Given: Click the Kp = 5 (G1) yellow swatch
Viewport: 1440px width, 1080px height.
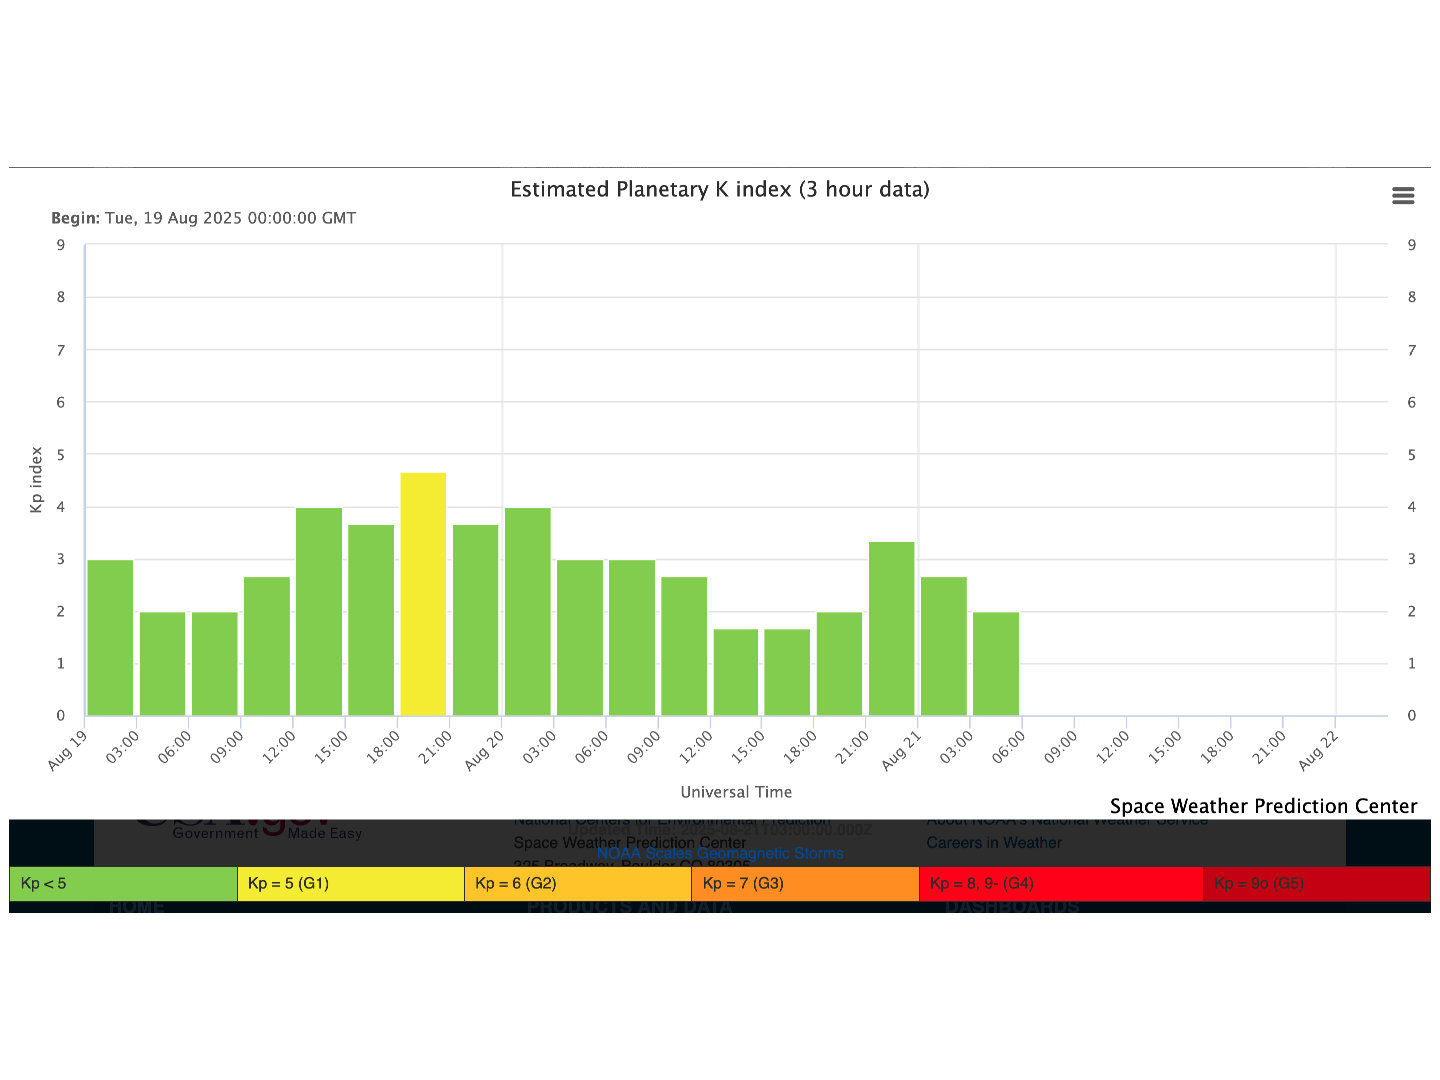Looking at the screenshot, I should [350, 884].
